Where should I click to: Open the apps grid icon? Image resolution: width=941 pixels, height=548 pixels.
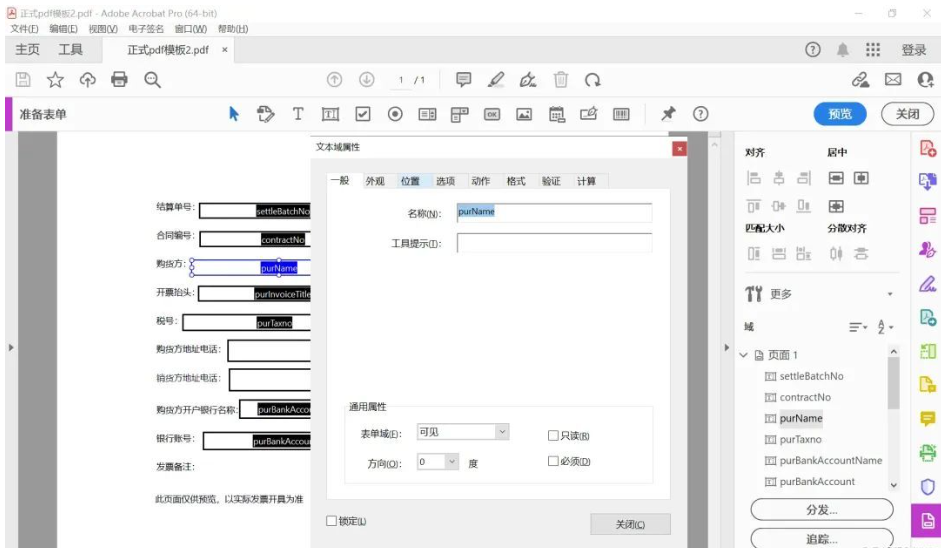[873, 50]
